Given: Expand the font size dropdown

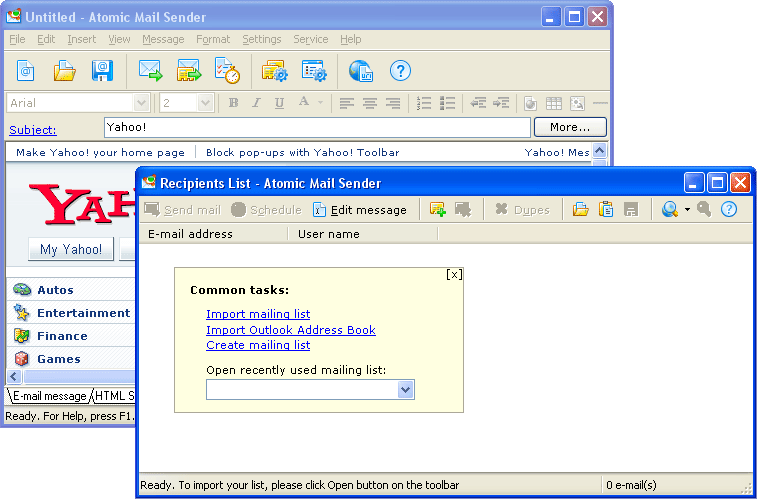Looking at the screenshot, I should pyautogui.click(x=205, y=103).
